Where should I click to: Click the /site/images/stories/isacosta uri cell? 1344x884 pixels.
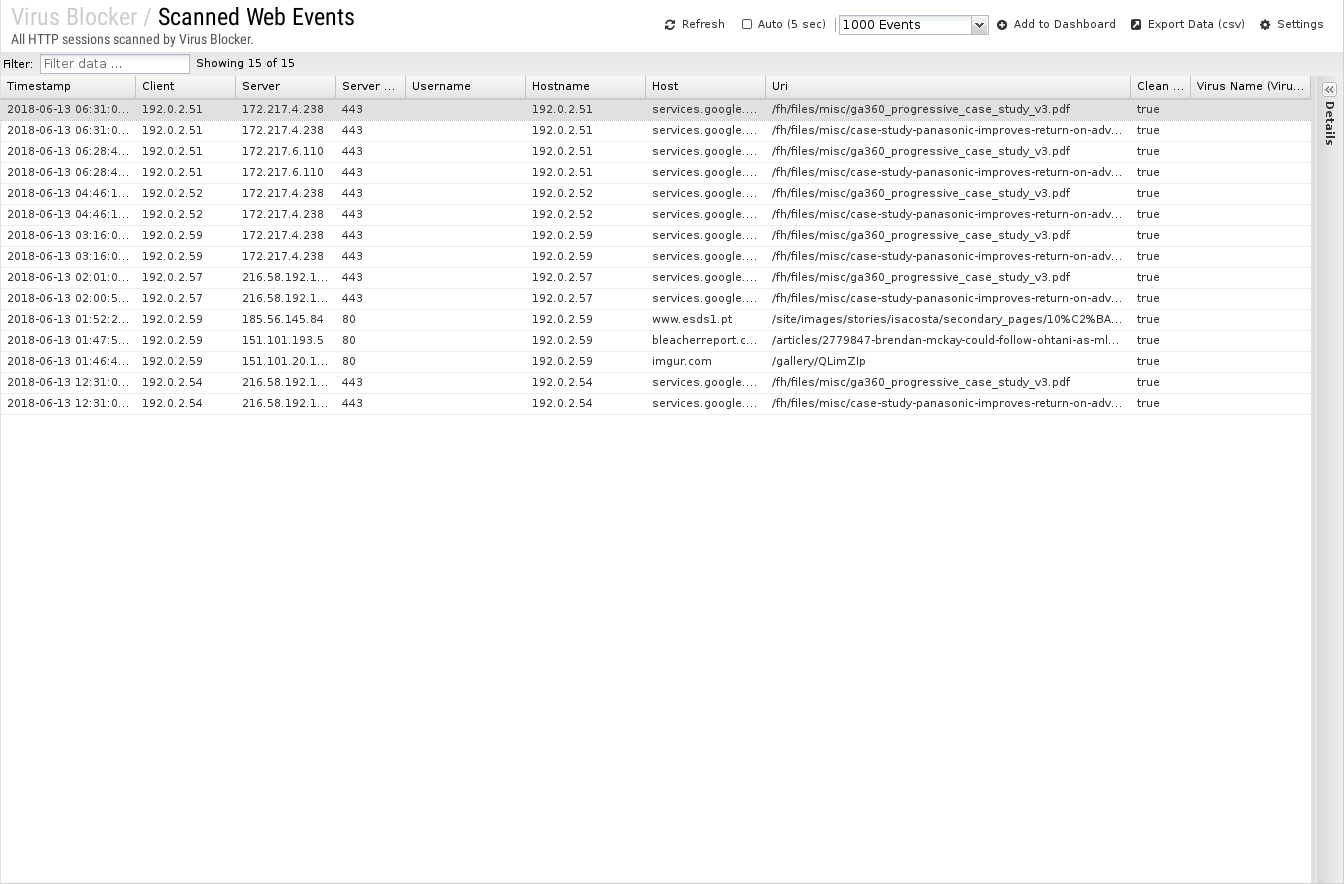[948, 320]
